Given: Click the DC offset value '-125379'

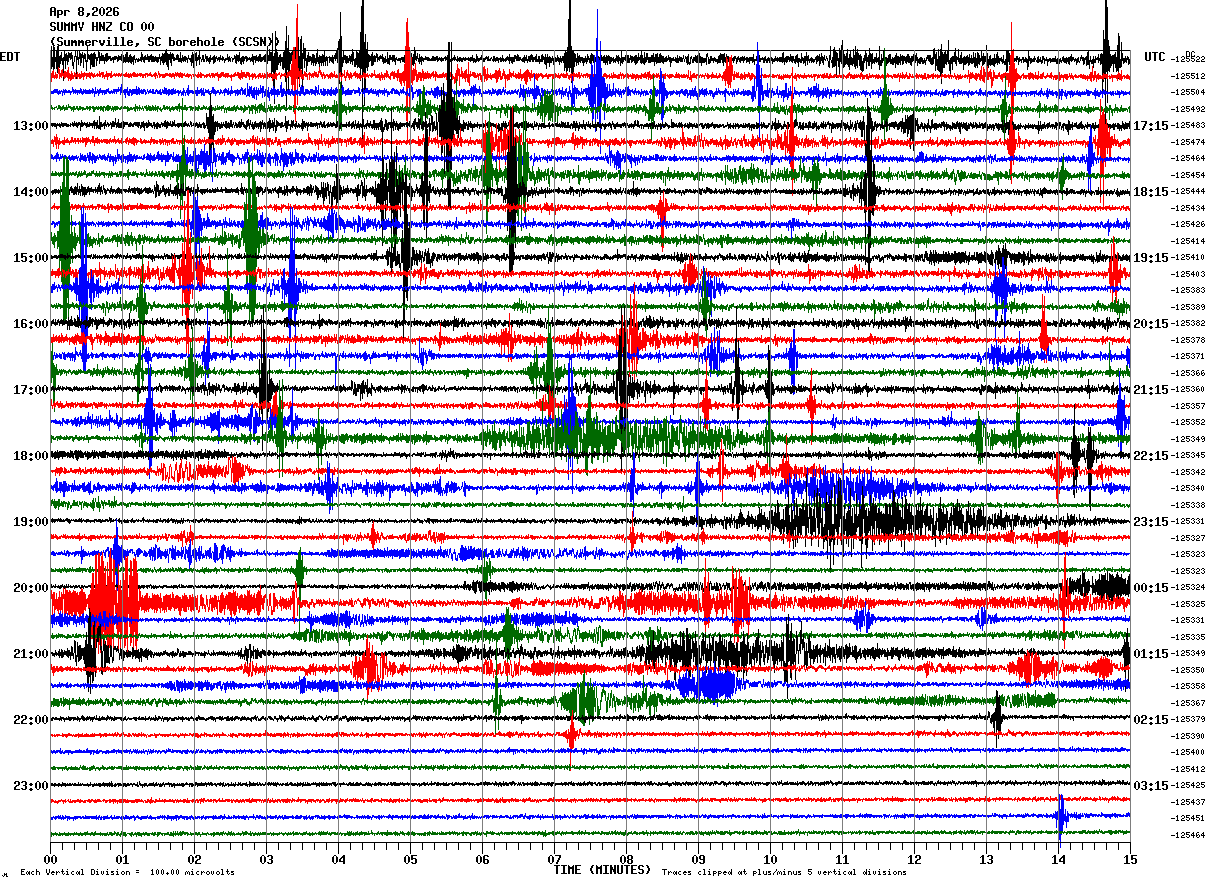Looking at the screenshot, I should [1188, 719].
